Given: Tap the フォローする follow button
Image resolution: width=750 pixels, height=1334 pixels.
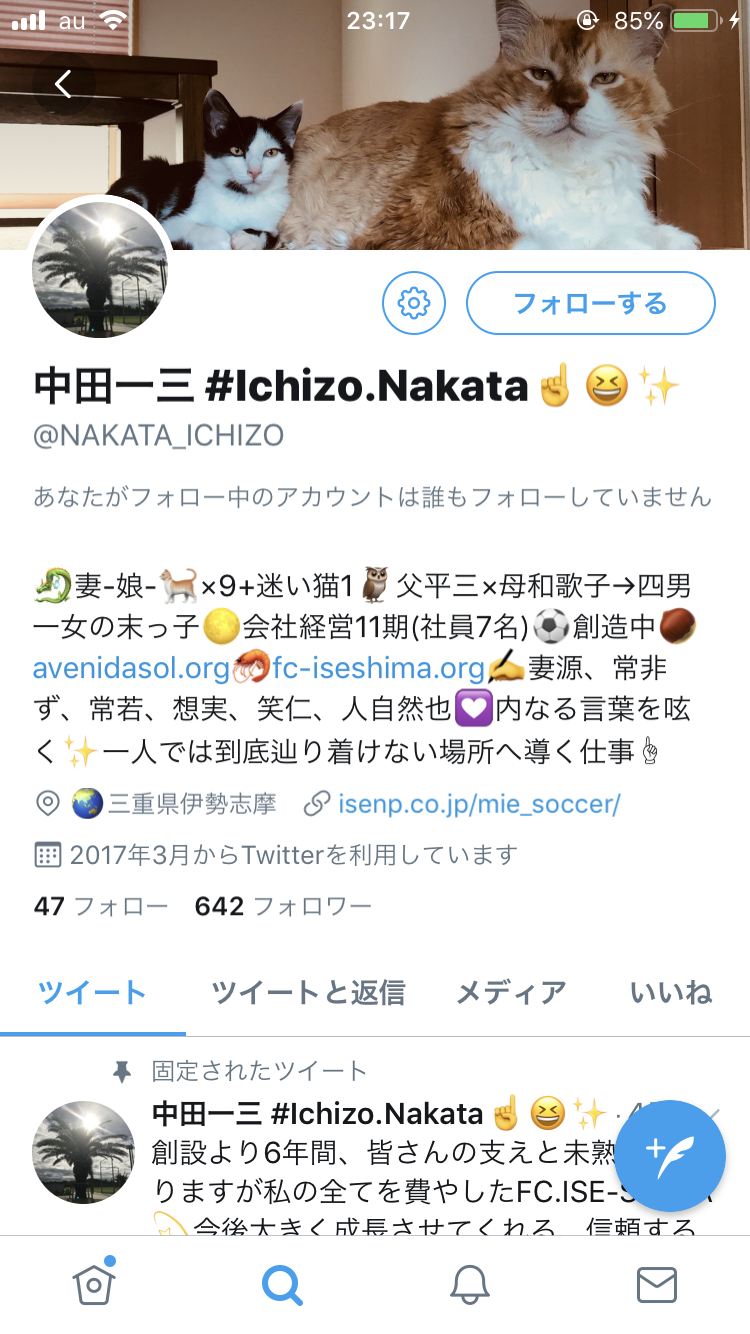Looking at the screenshot, I should [590, 302].
